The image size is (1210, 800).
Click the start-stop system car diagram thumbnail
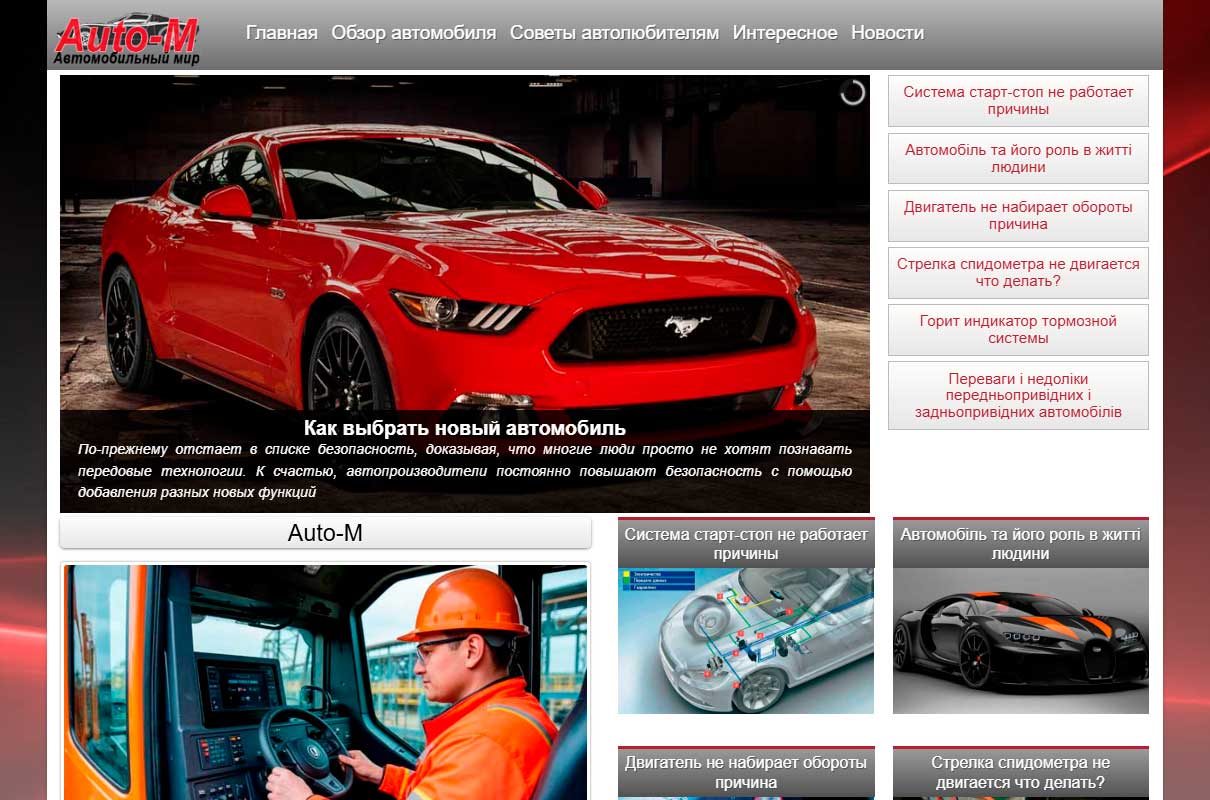point(745,640)
